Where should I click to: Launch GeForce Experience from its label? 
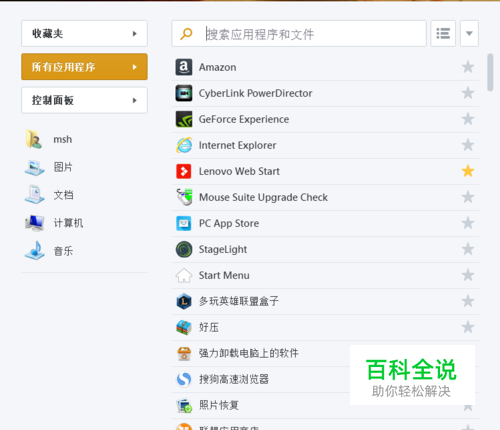click(244, 119)
